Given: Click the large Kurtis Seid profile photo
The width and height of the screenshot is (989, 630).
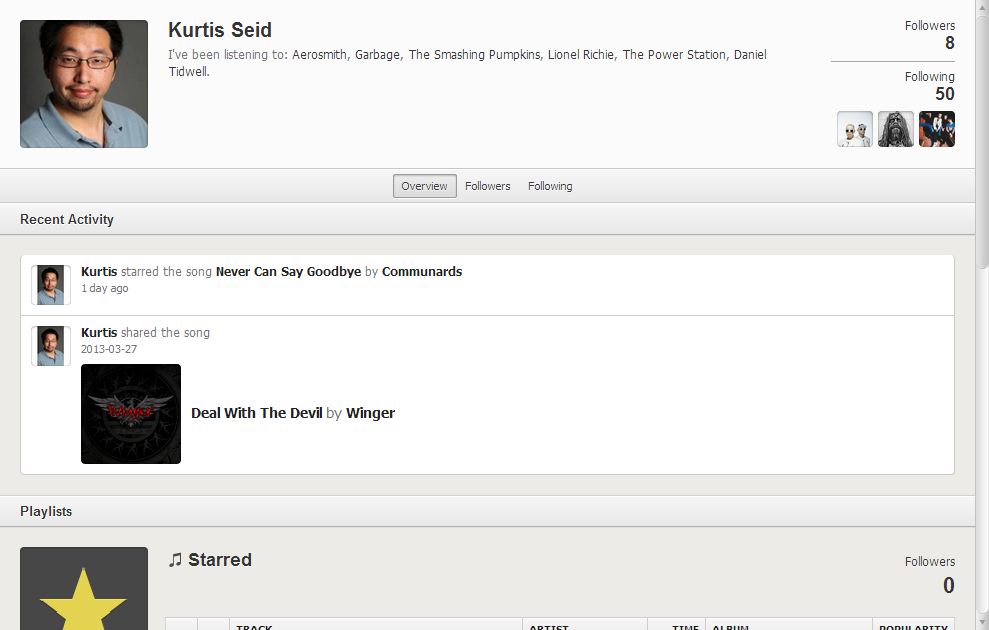Looking at the screenshot, I should click(84, 84).
